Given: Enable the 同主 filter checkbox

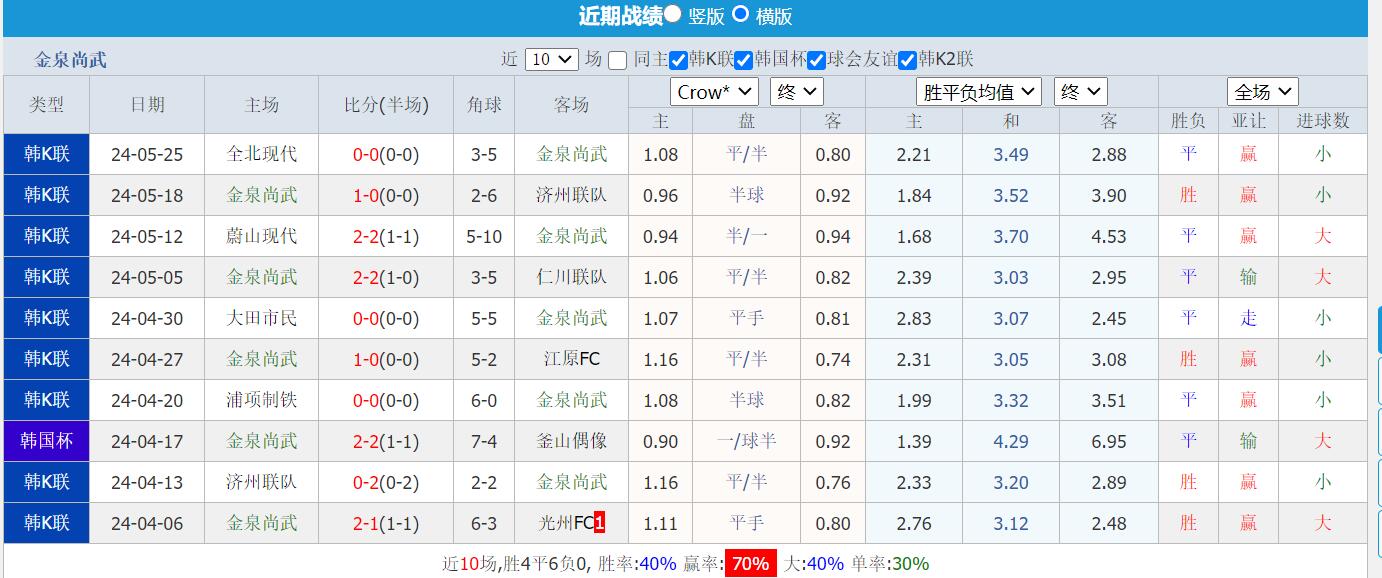Looking at the screenshot, I should click(617, 60).
